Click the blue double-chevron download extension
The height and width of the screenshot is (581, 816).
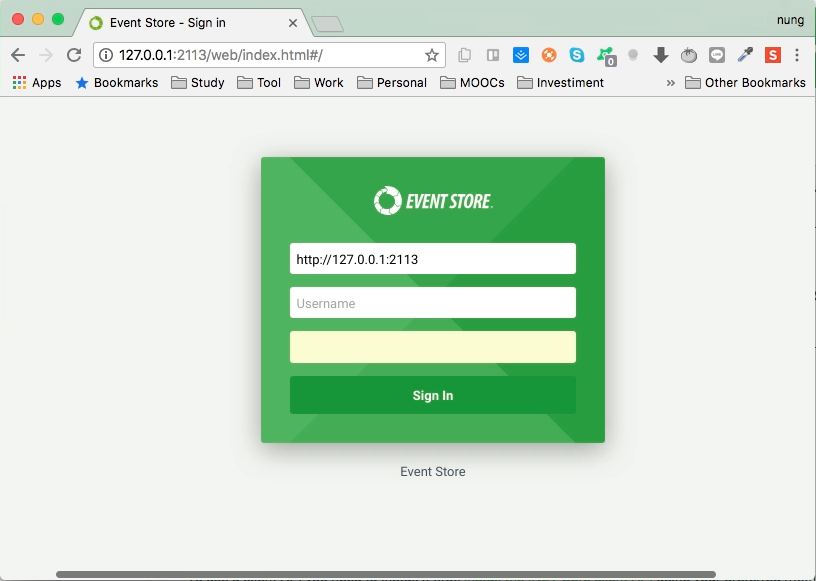[520, 55]
